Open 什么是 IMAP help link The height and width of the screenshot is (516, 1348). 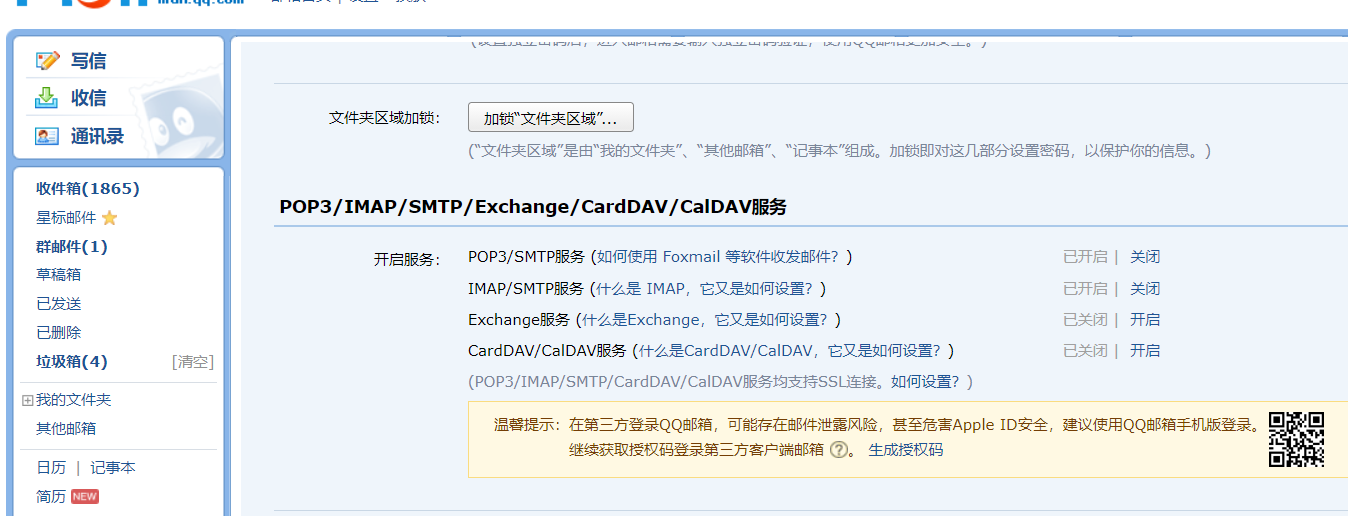click(706, 289)
